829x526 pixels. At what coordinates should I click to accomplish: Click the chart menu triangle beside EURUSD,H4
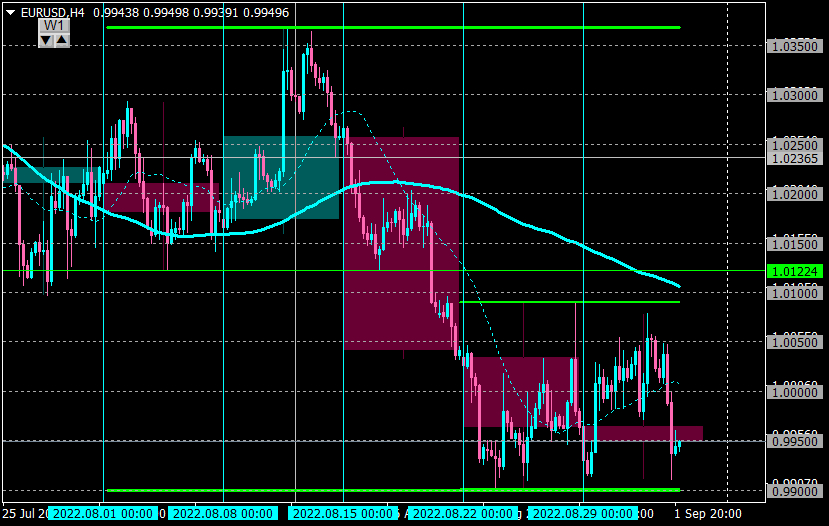[x=10, y=13]
